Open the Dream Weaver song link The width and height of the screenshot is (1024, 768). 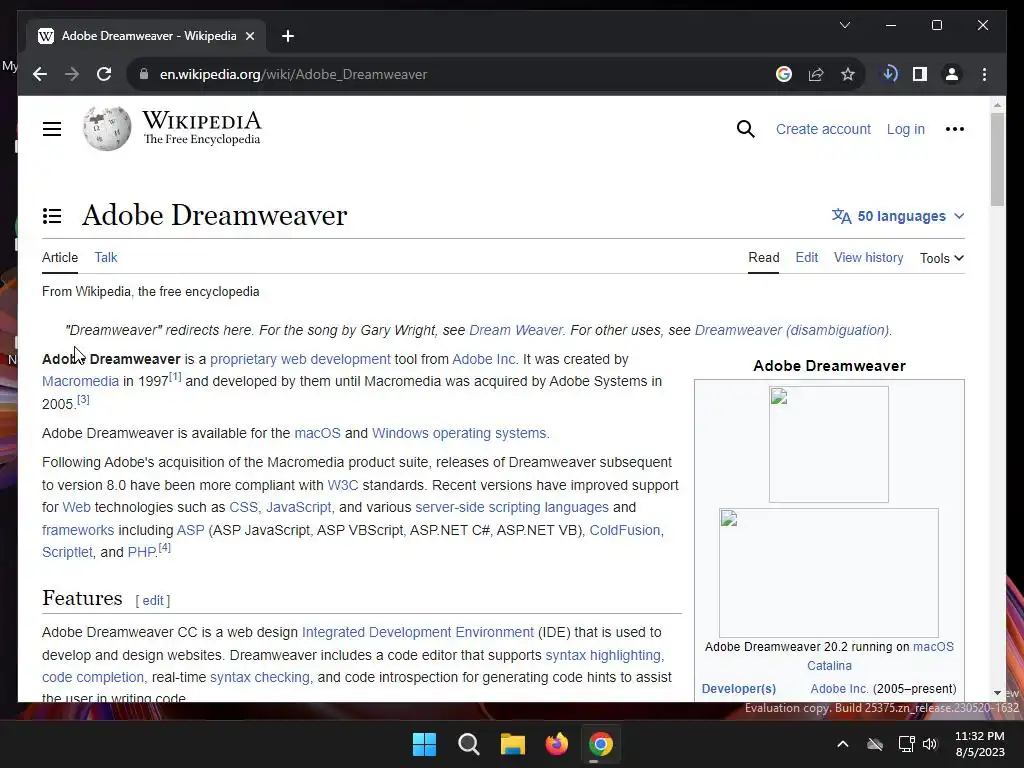coord(516,330)
